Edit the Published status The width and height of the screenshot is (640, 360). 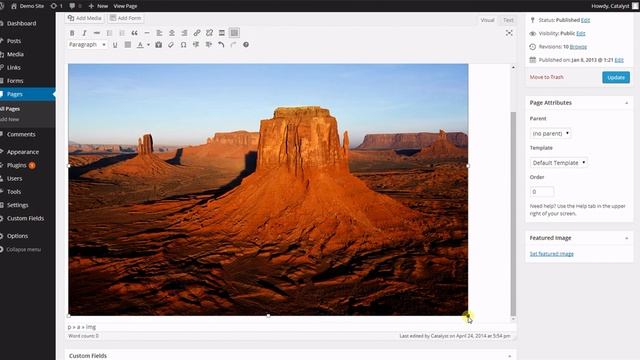pos(585,20)
